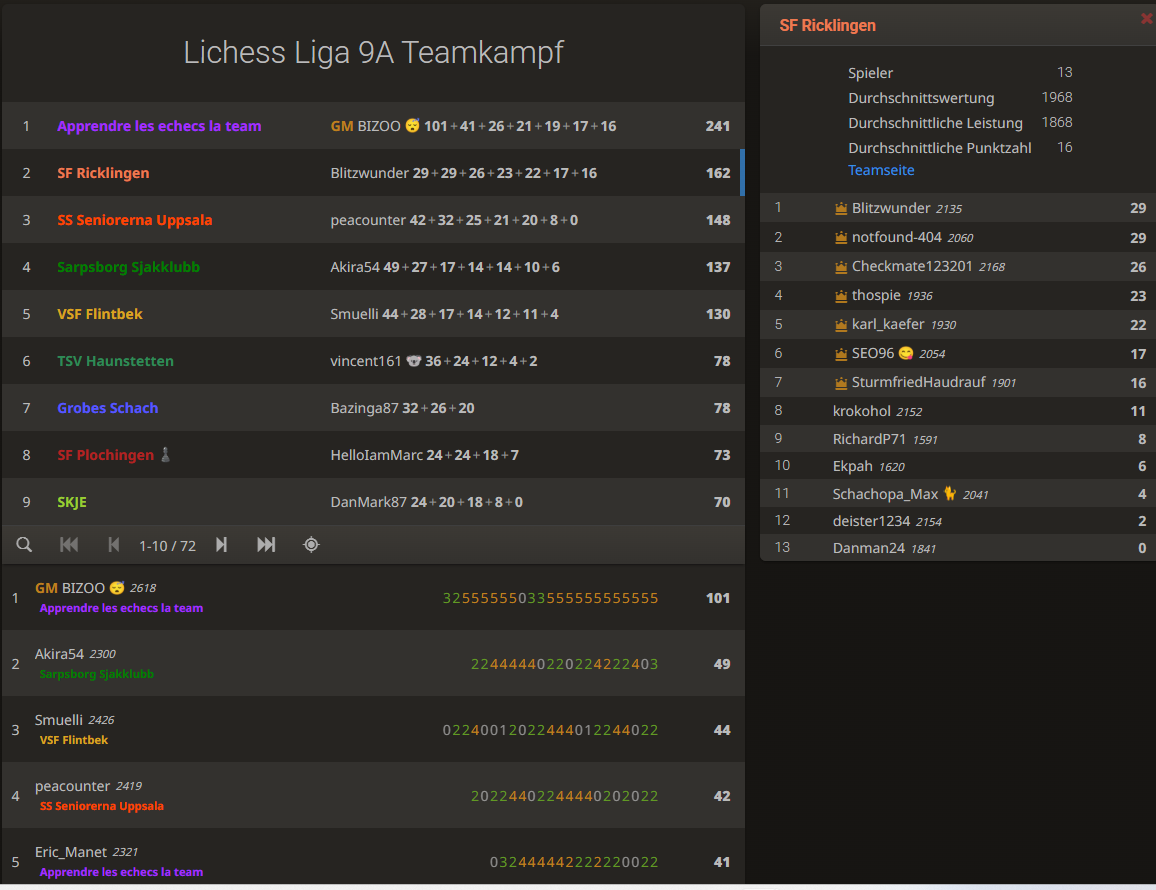Click crown icon beside karl_kaefer
The width and height of the screenshot is (1156, 890).
tap(840, 324)
